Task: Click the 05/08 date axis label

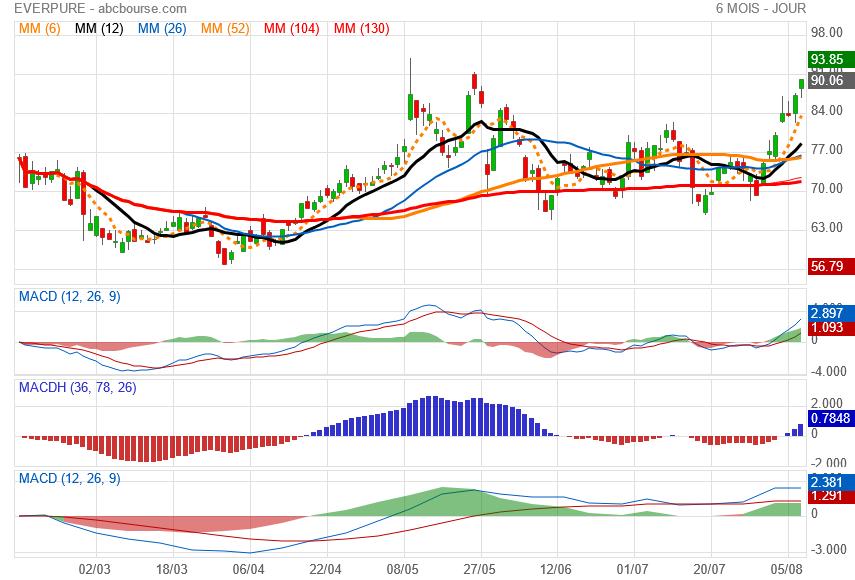Action: pos(787,570)
